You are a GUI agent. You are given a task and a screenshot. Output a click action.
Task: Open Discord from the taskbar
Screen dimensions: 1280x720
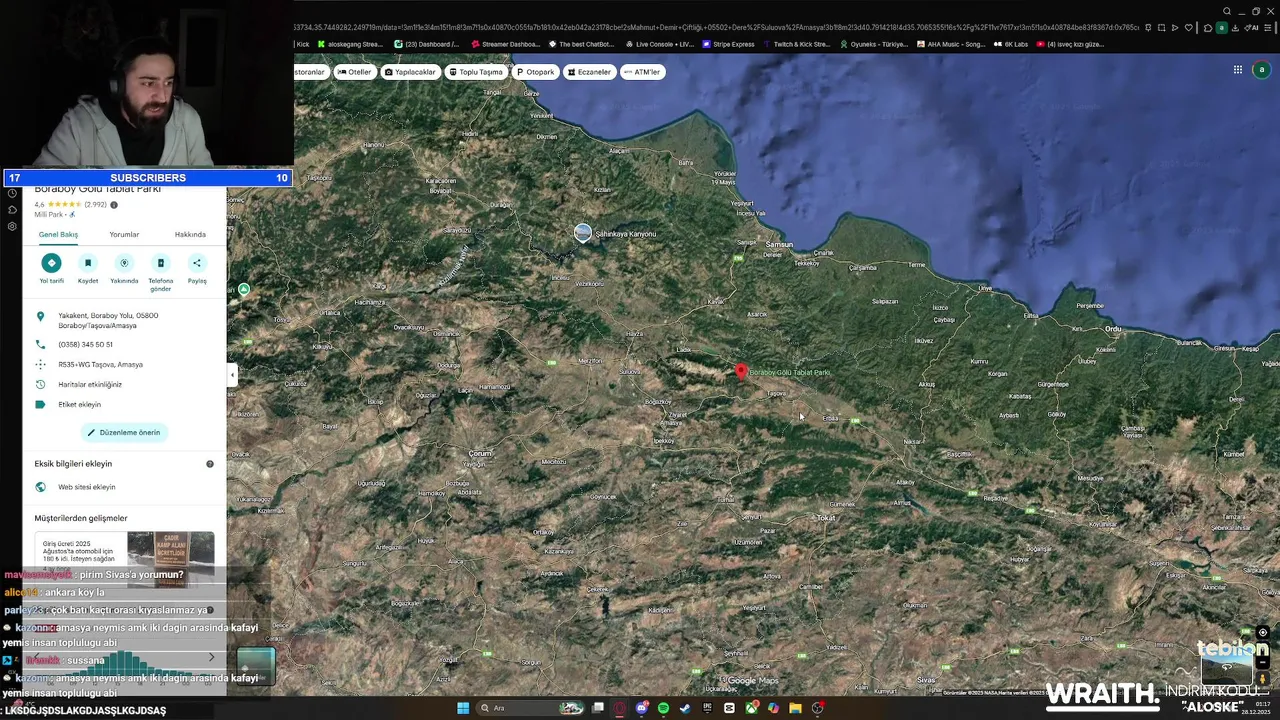click(642, 708)
